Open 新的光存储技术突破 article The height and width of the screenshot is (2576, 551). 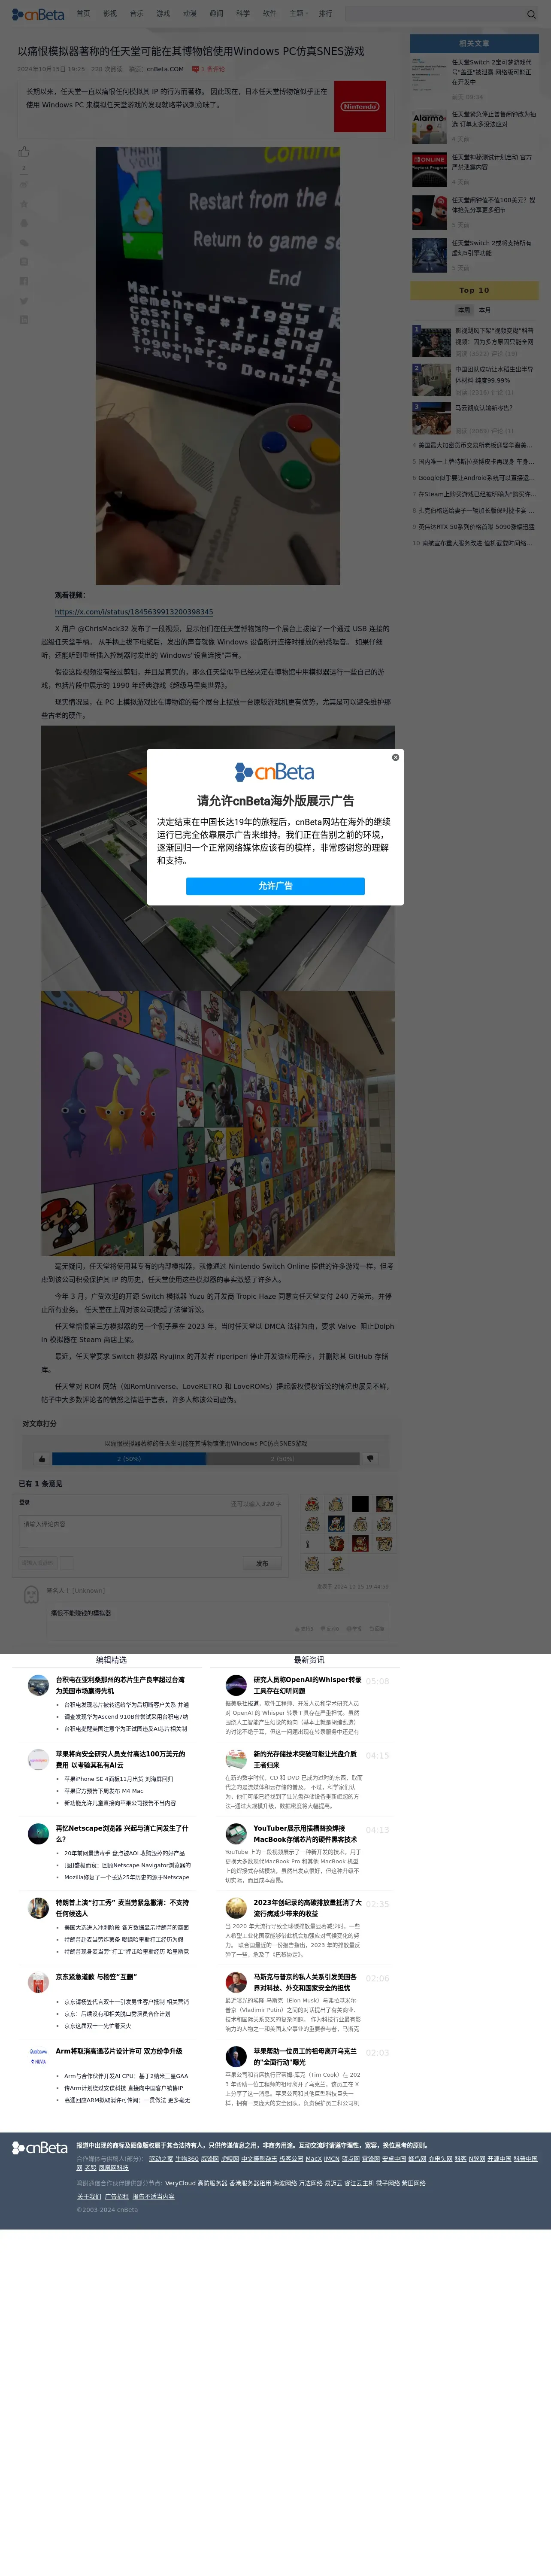click(305, 1759)
